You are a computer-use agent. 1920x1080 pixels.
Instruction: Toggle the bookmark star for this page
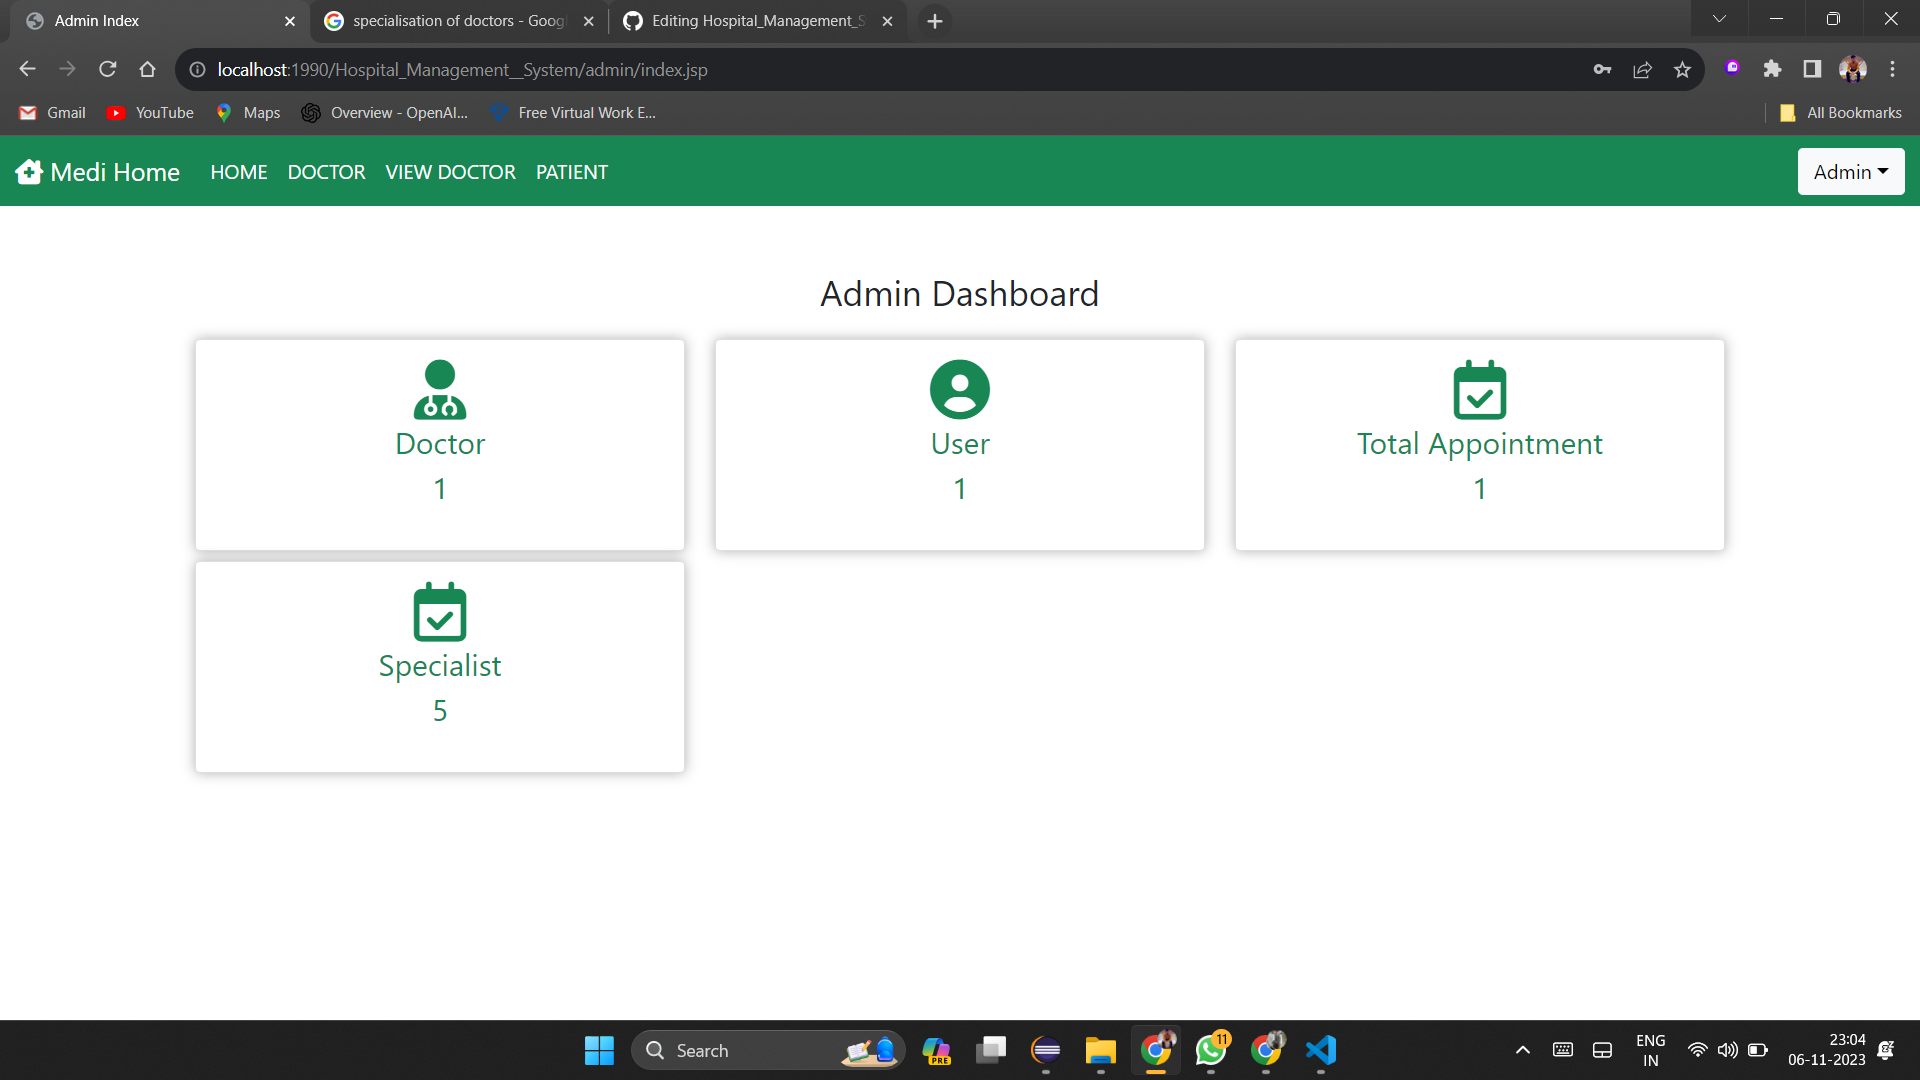point(1682,70)
